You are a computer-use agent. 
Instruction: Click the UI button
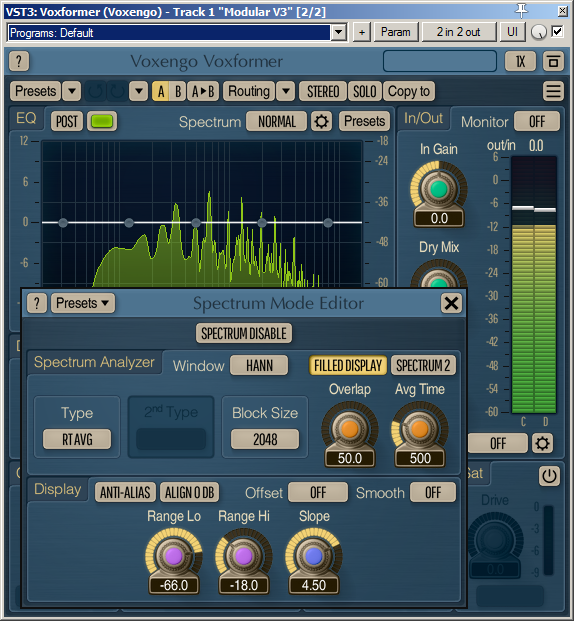512,32
